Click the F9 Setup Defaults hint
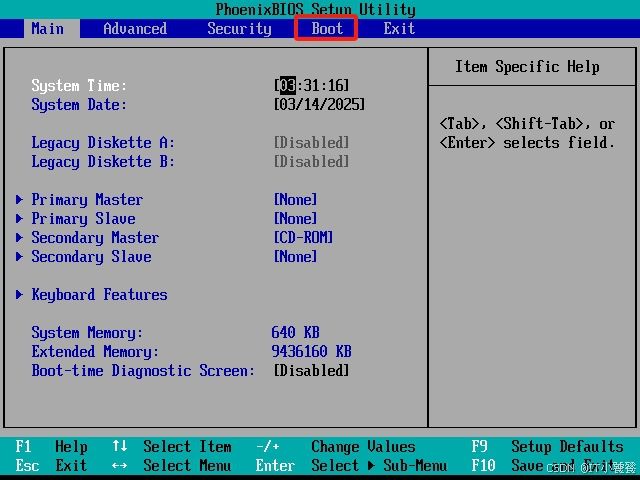The height and width of the screenshot is (480, 640). 547,447
